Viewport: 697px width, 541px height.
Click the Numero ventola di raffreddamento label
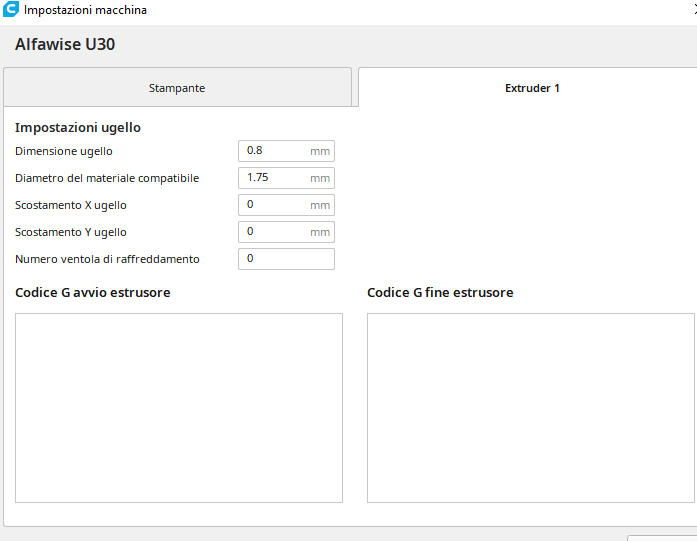[107, 259]
